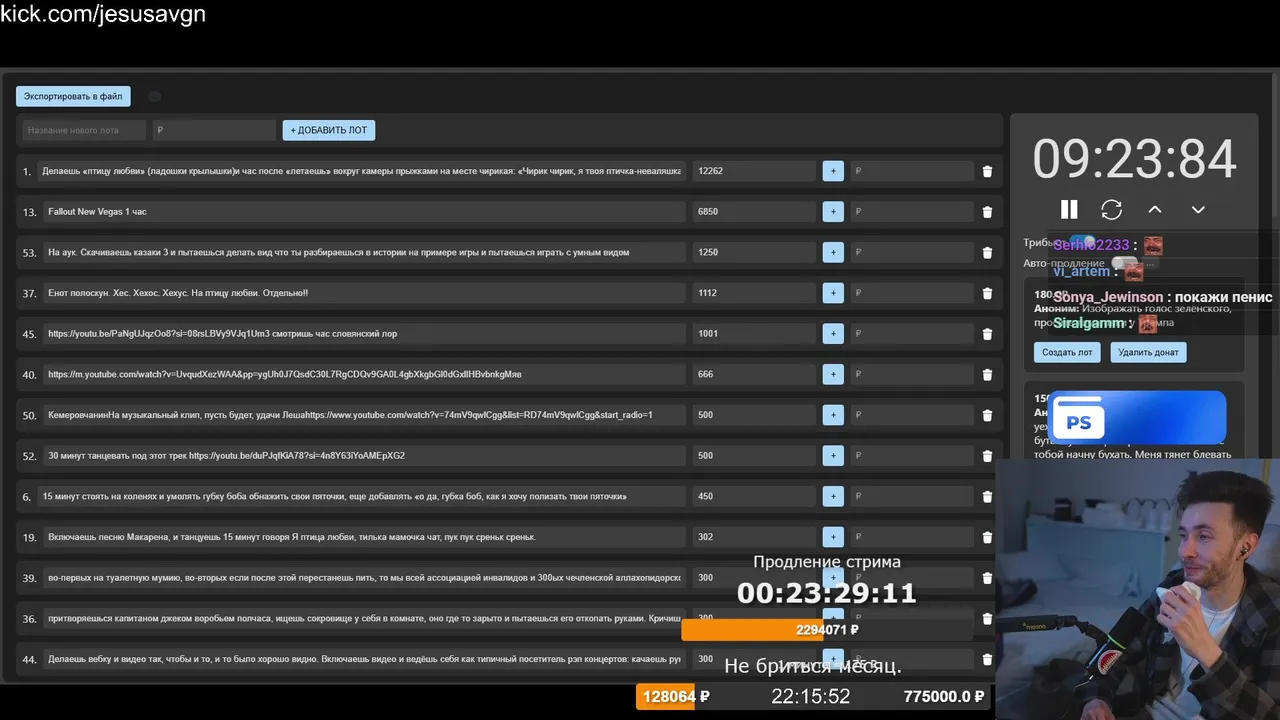Remove lot 37 using its trash icon
Viewport: 1280px width, 720px height.
[x=987, y=293]
